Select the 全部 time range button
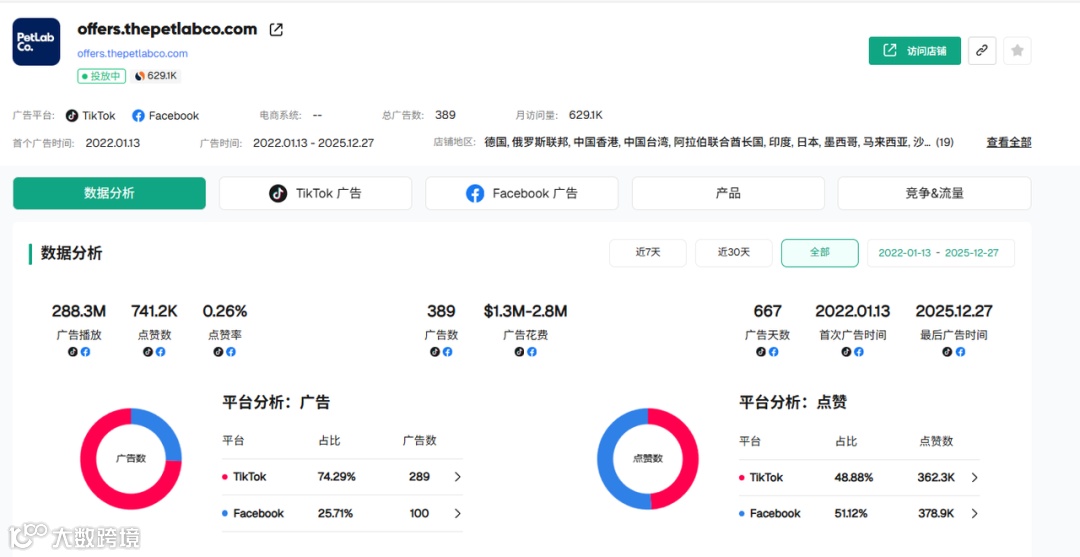Image resolution: width=1080 pixels, height=557 pixels. point(820,253)
